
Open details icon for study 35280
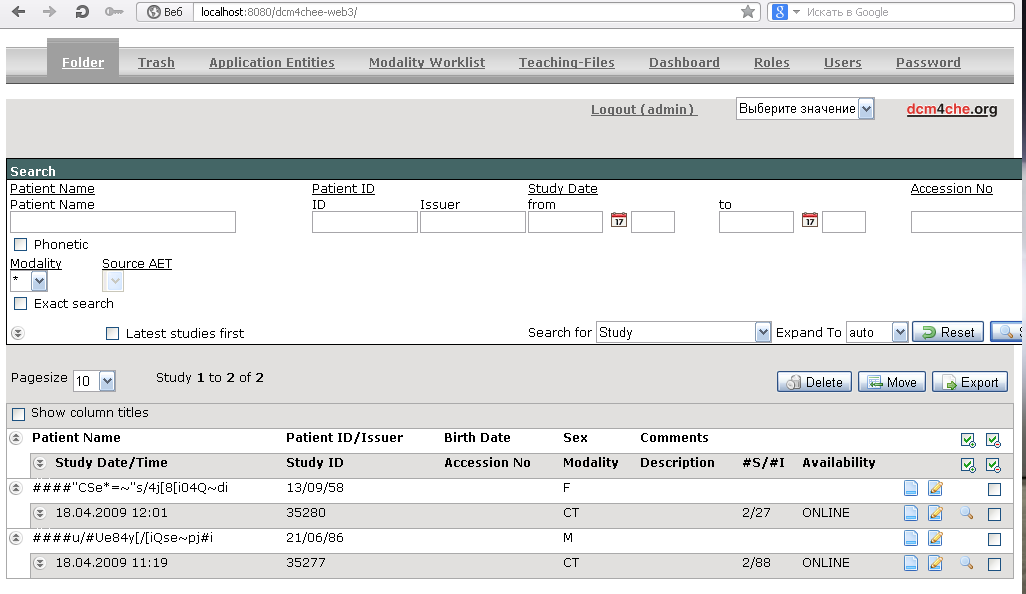click(910, 513)
